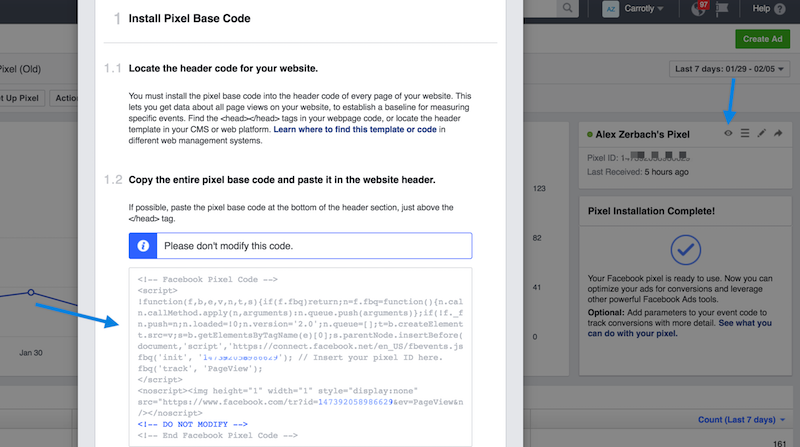800x447 pixels.
Task: Click the 'Jan 30' chart axis label
Action: (31, 353)
